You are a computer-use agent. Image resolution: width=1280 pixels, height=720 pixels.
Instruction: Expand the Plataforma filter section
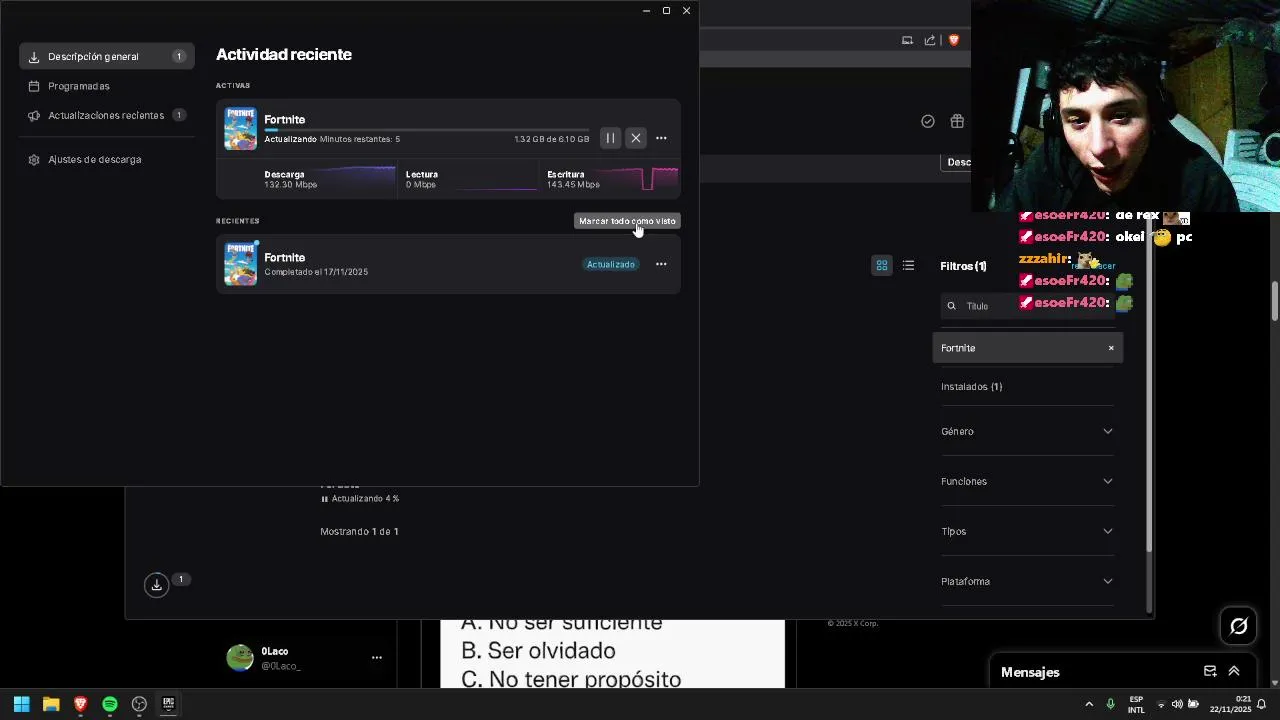pos(1027,581)
